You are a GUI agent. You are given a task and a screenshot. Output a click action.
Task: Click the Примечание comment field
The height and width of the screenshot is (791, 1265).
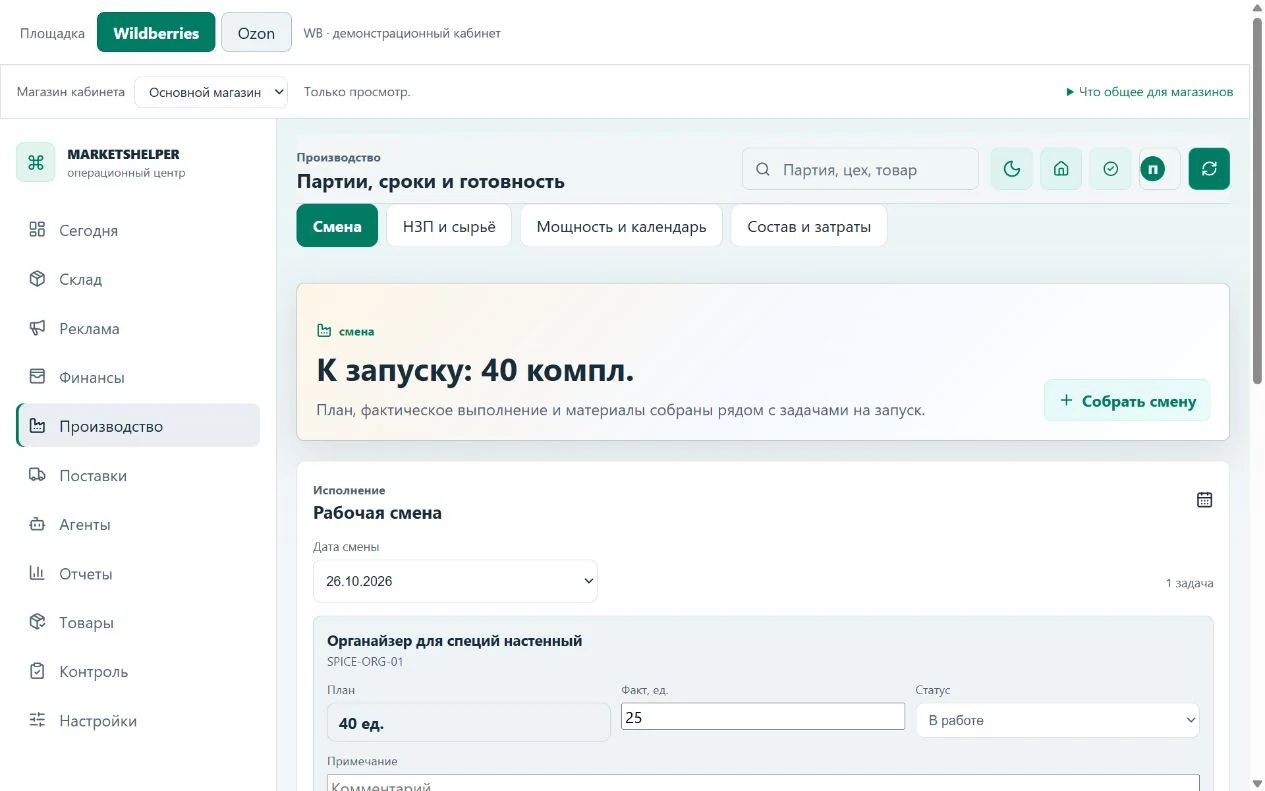point(763,784)
